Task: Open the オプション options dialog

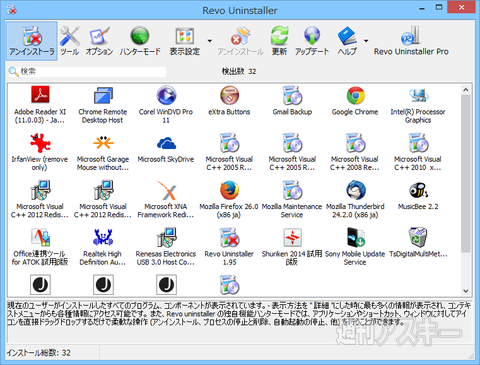Action: pyautogui.click(x=99, y=41)
